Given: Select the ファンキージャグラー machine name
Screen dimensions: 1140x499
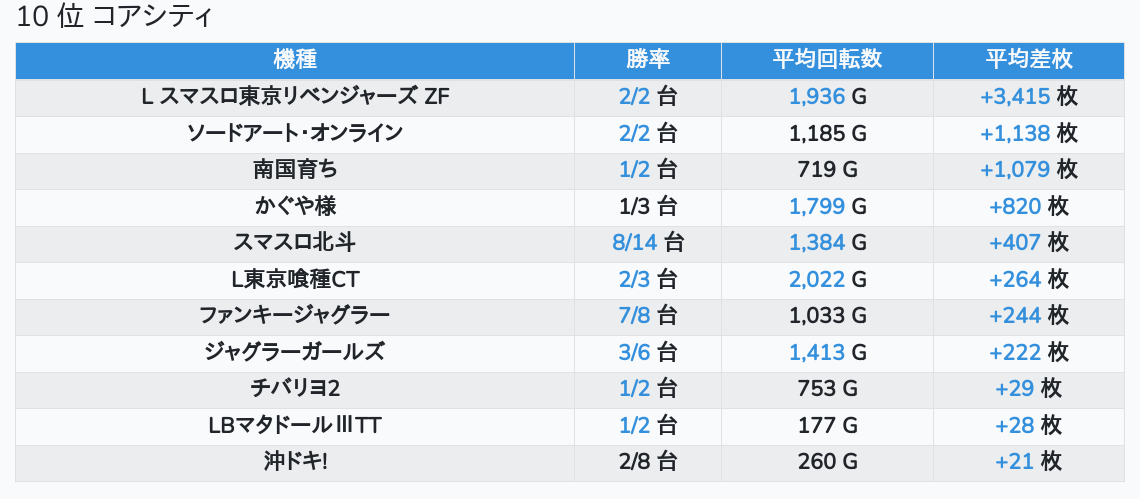Looking at the screenshot, I should pyautogui.click(x=294, y=315).
